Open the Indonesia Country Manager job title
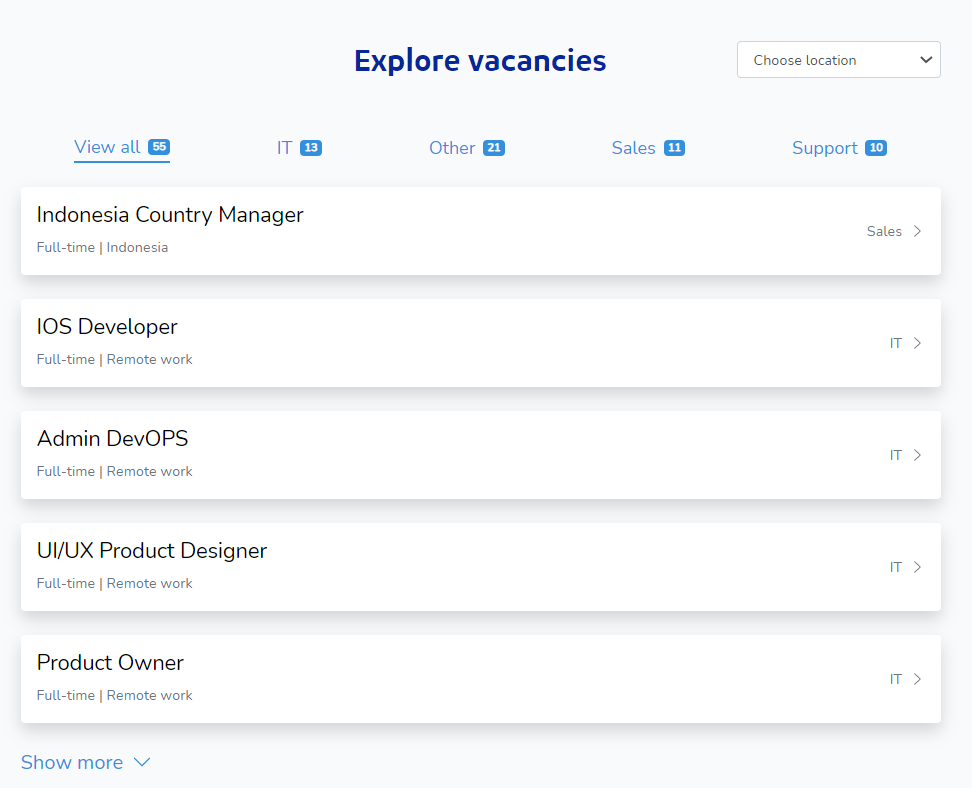 click(x=170, y=215)
